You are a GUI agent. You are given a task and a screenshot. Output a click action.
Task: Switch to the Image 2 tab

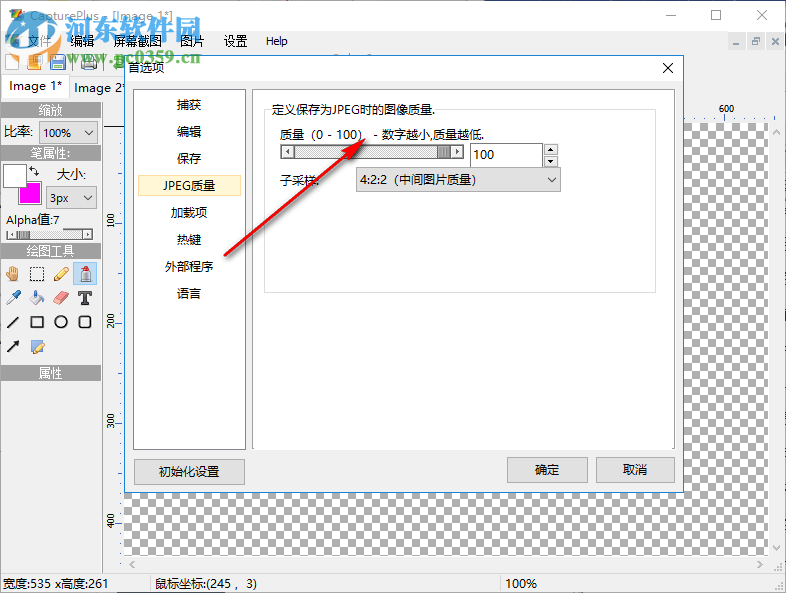point(97,88)
